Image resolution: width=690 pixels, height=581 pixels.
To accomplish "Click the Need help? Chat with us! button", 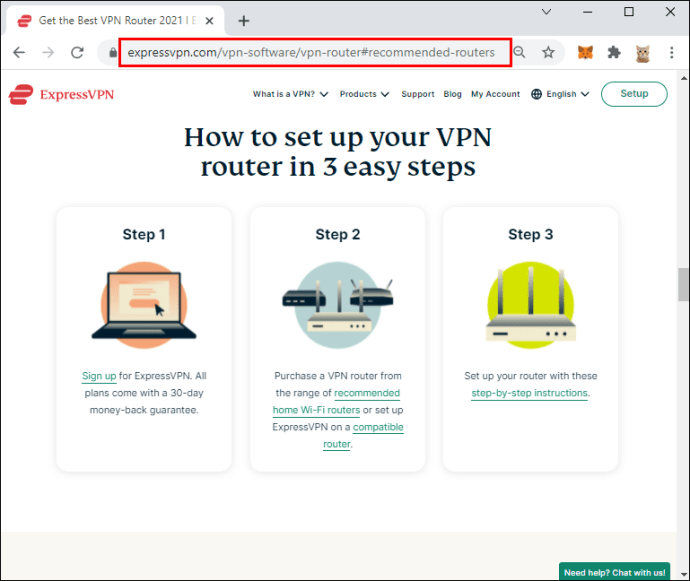I will click(x=614, y=572).
